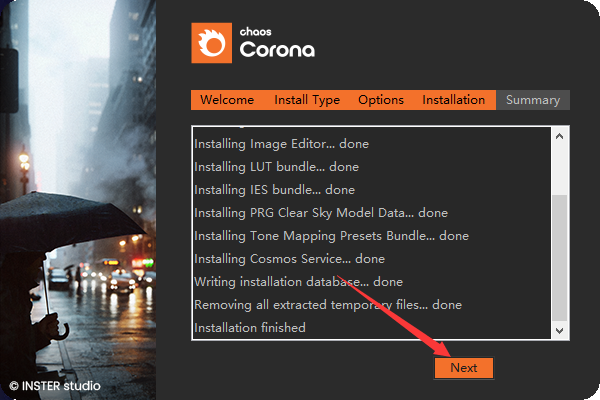The width and height of the screenshot is (600, 400).
Task: Click the orange Corona logo icon
Action: pyautogui.click(x=211, y=44)
